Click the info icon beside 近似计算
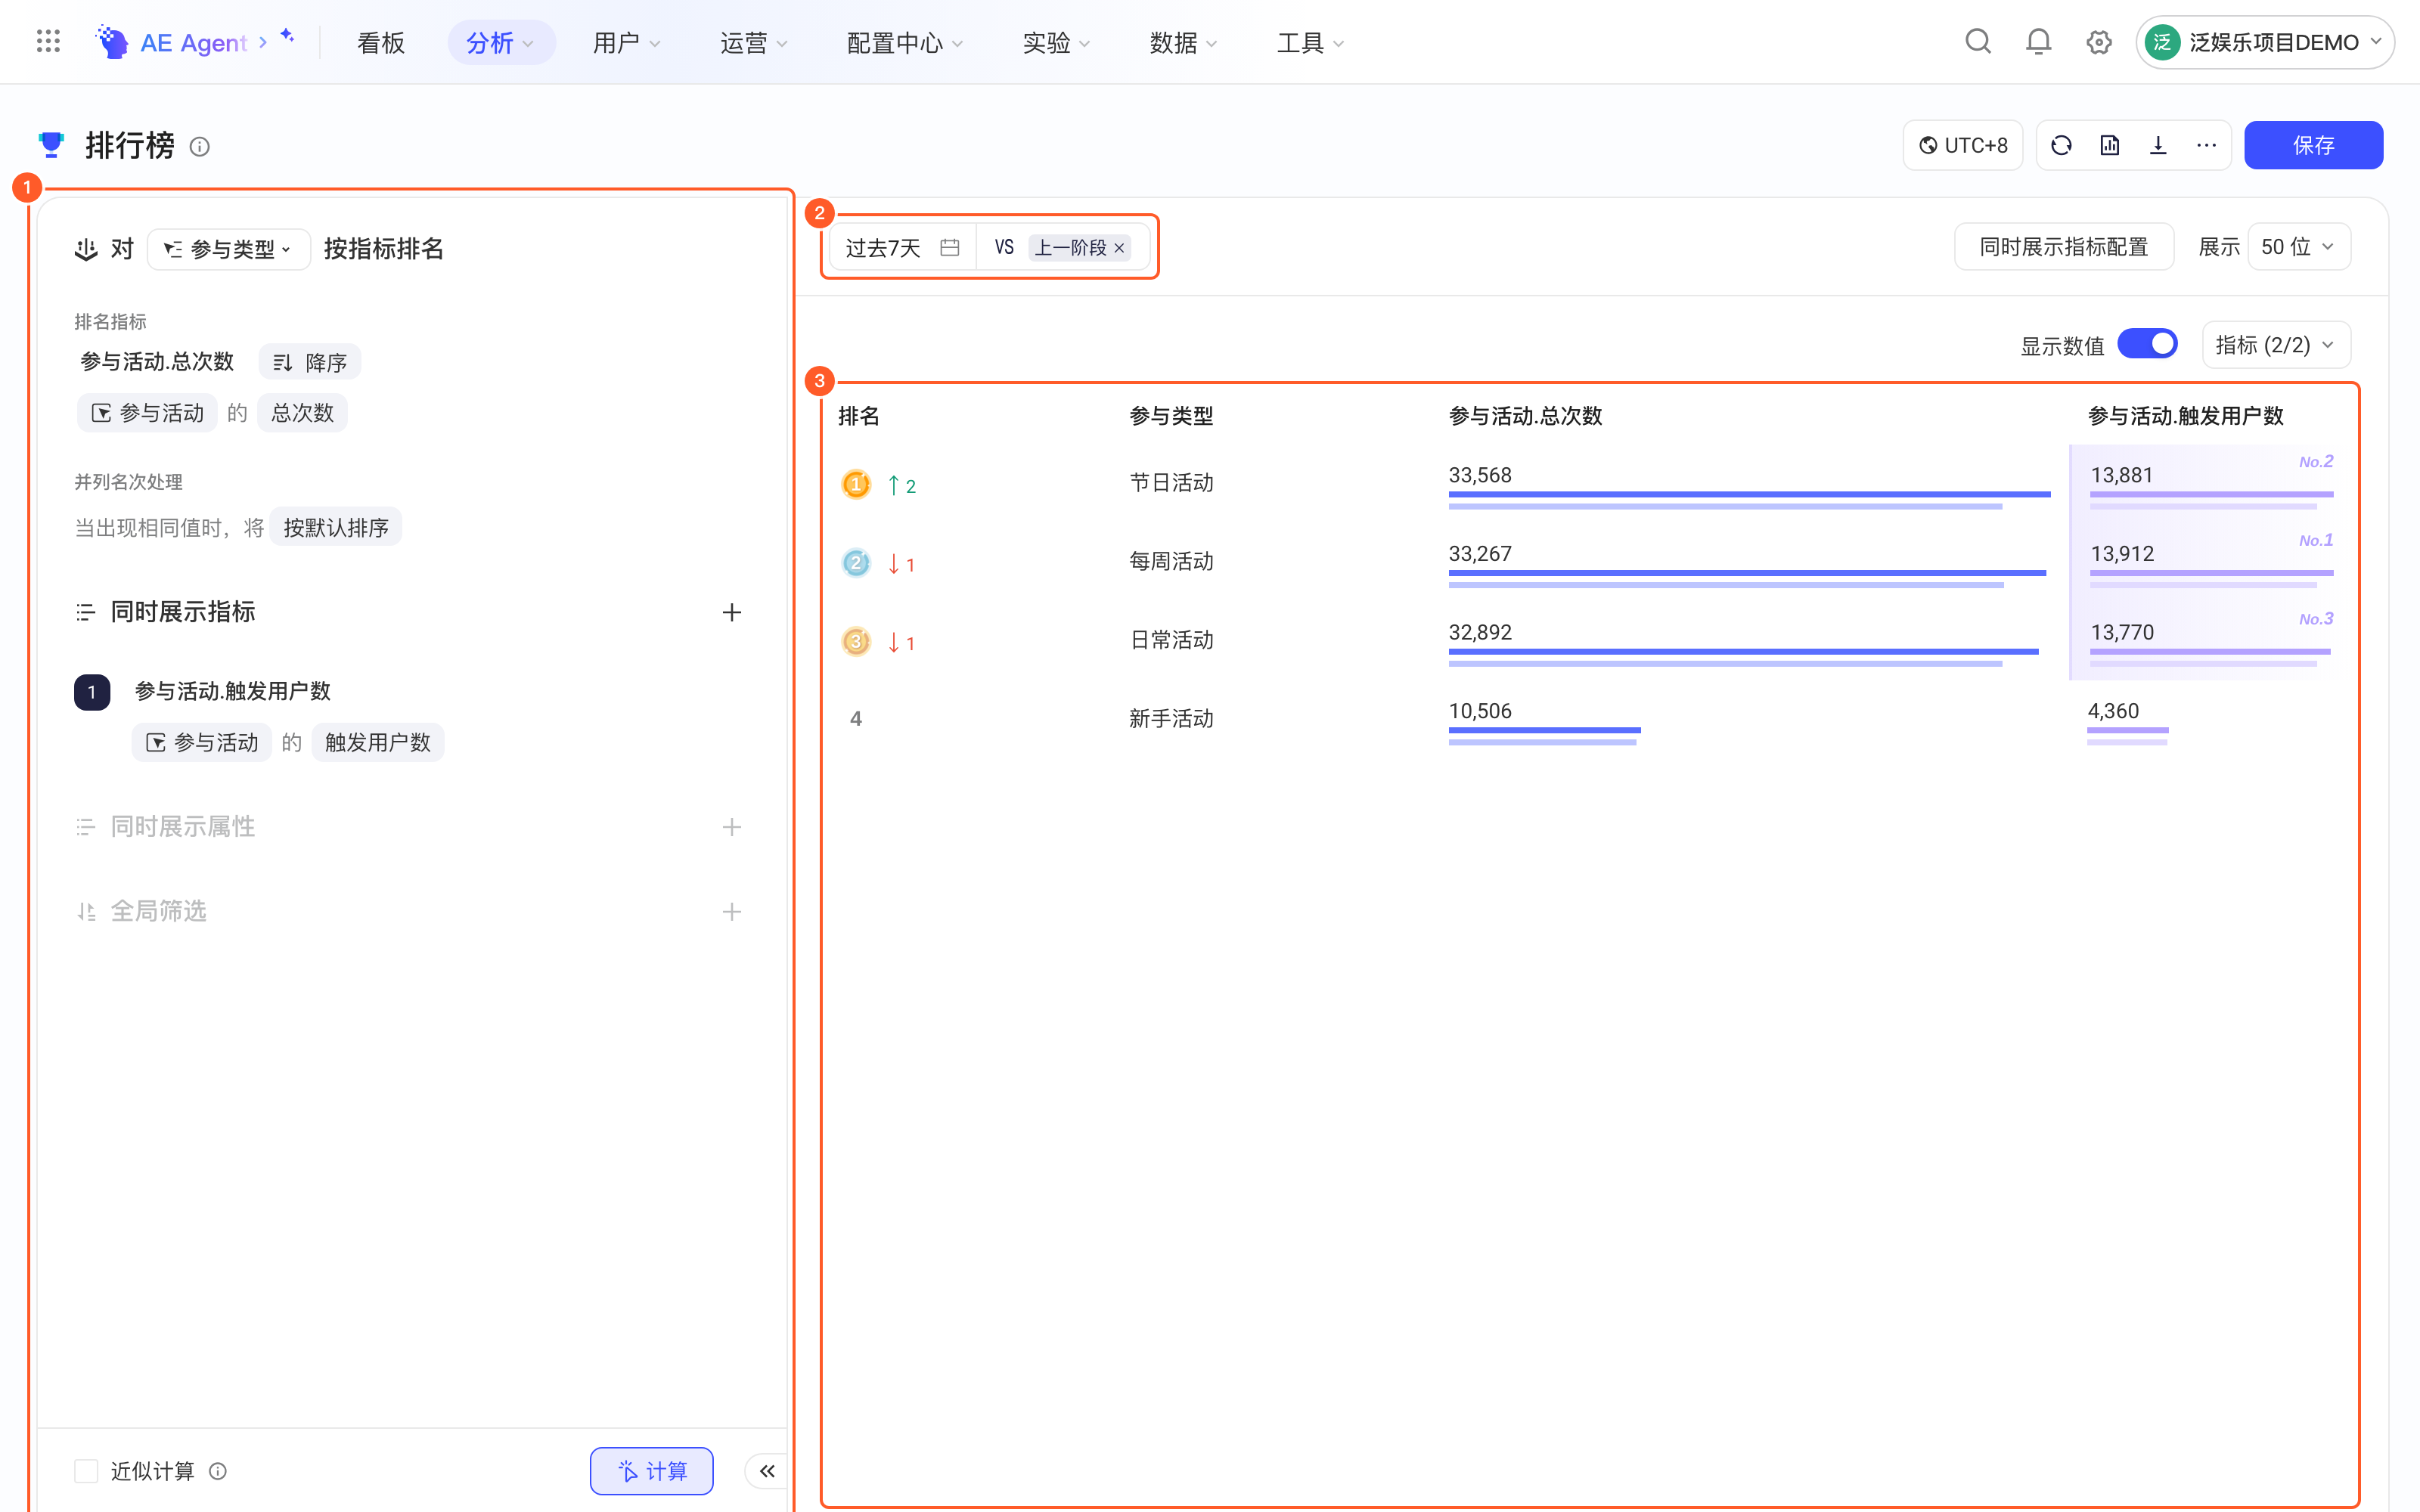Viewport: 2420px width, 1512px height. tap(218, 1471)
